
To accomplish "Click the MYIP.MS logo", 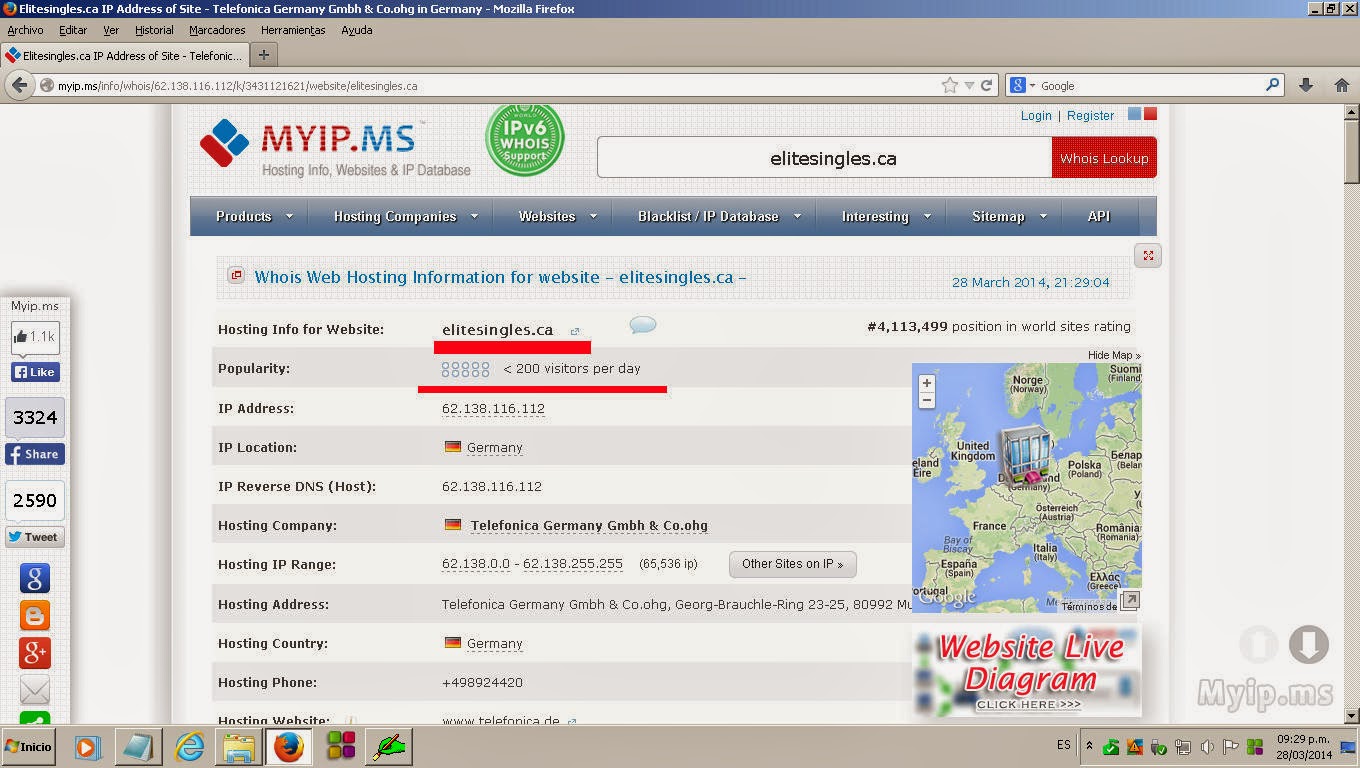I will click(x=335, y=148).
